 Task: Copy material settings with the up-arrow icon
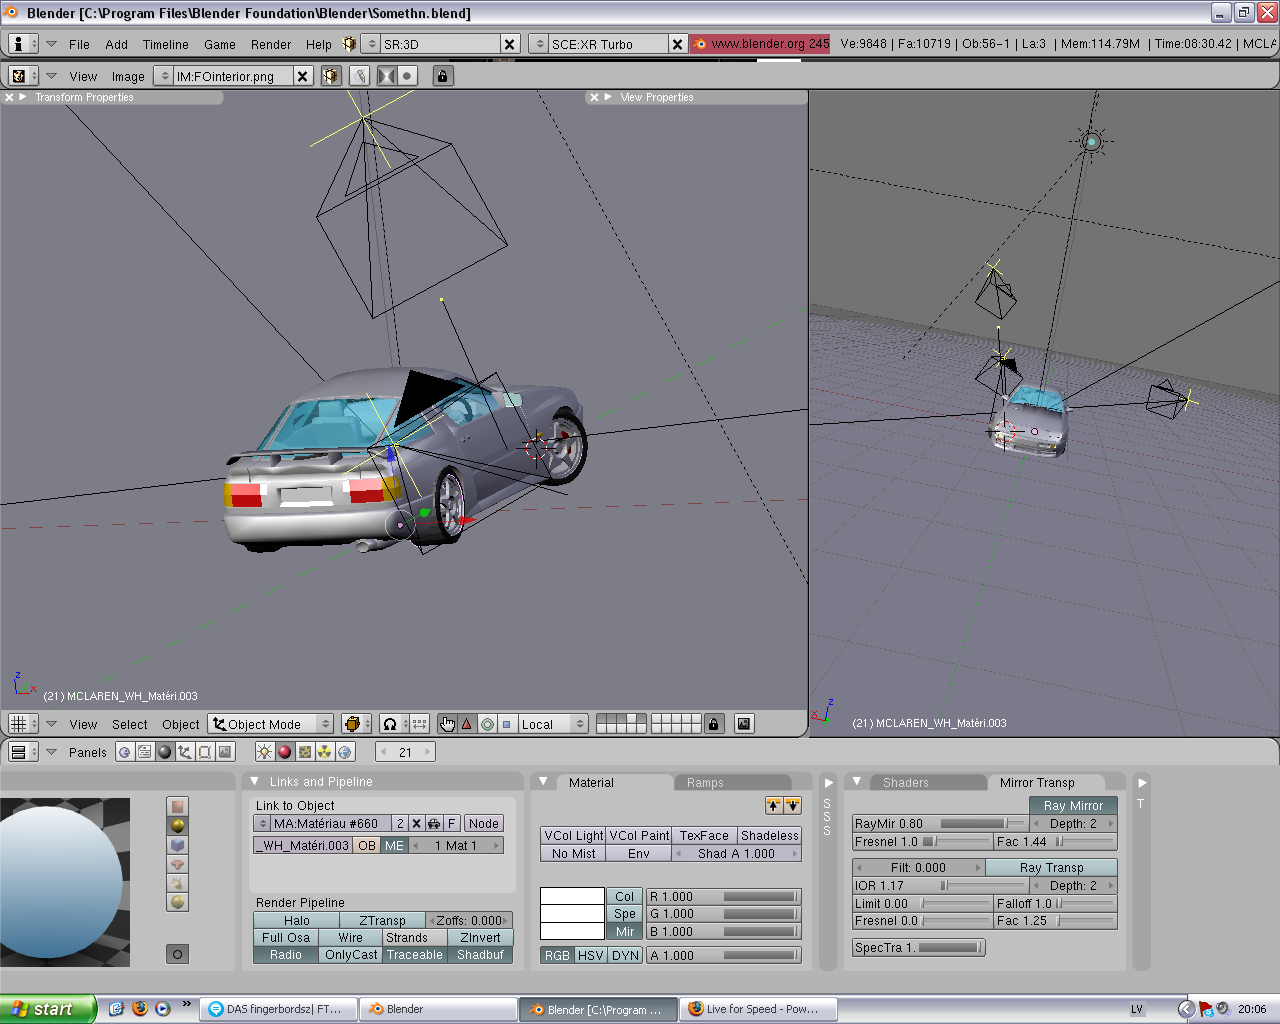tap(774, 806)
